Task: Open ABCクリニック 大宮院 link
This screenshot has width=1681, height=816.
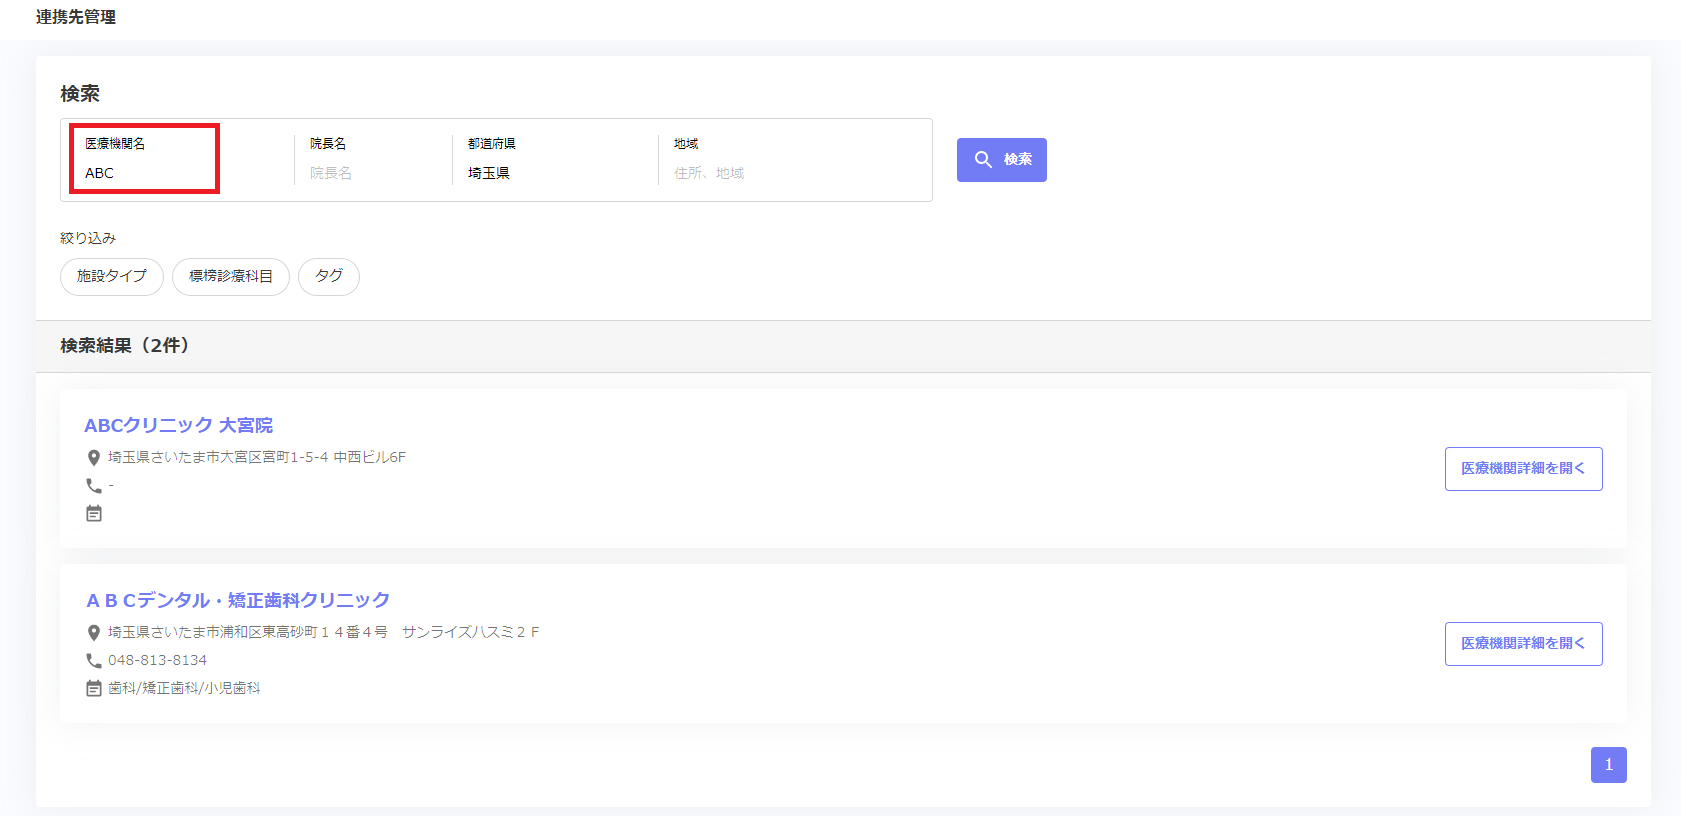Action: click(x=178, y=425)
